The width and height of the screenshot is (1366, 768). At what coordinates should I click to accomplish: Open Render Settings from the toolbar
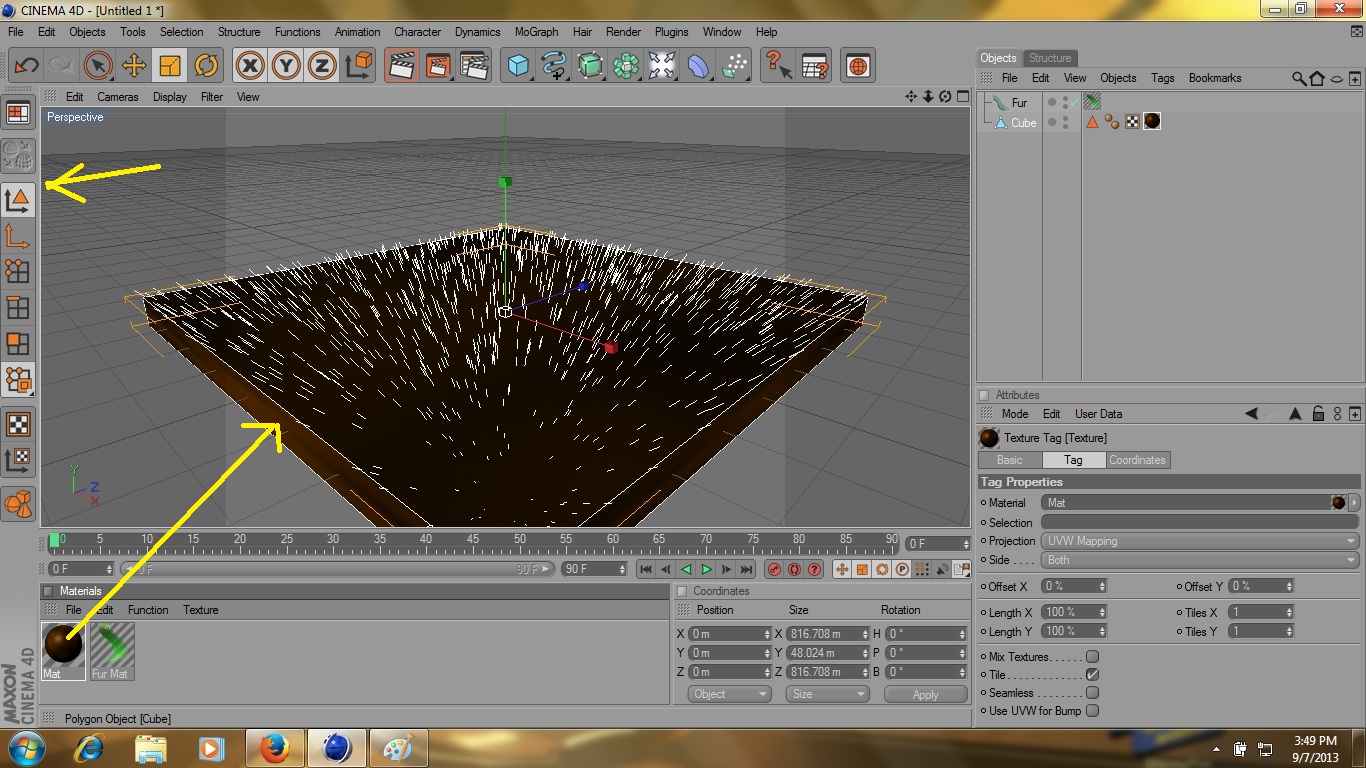[x=474, y=65]
